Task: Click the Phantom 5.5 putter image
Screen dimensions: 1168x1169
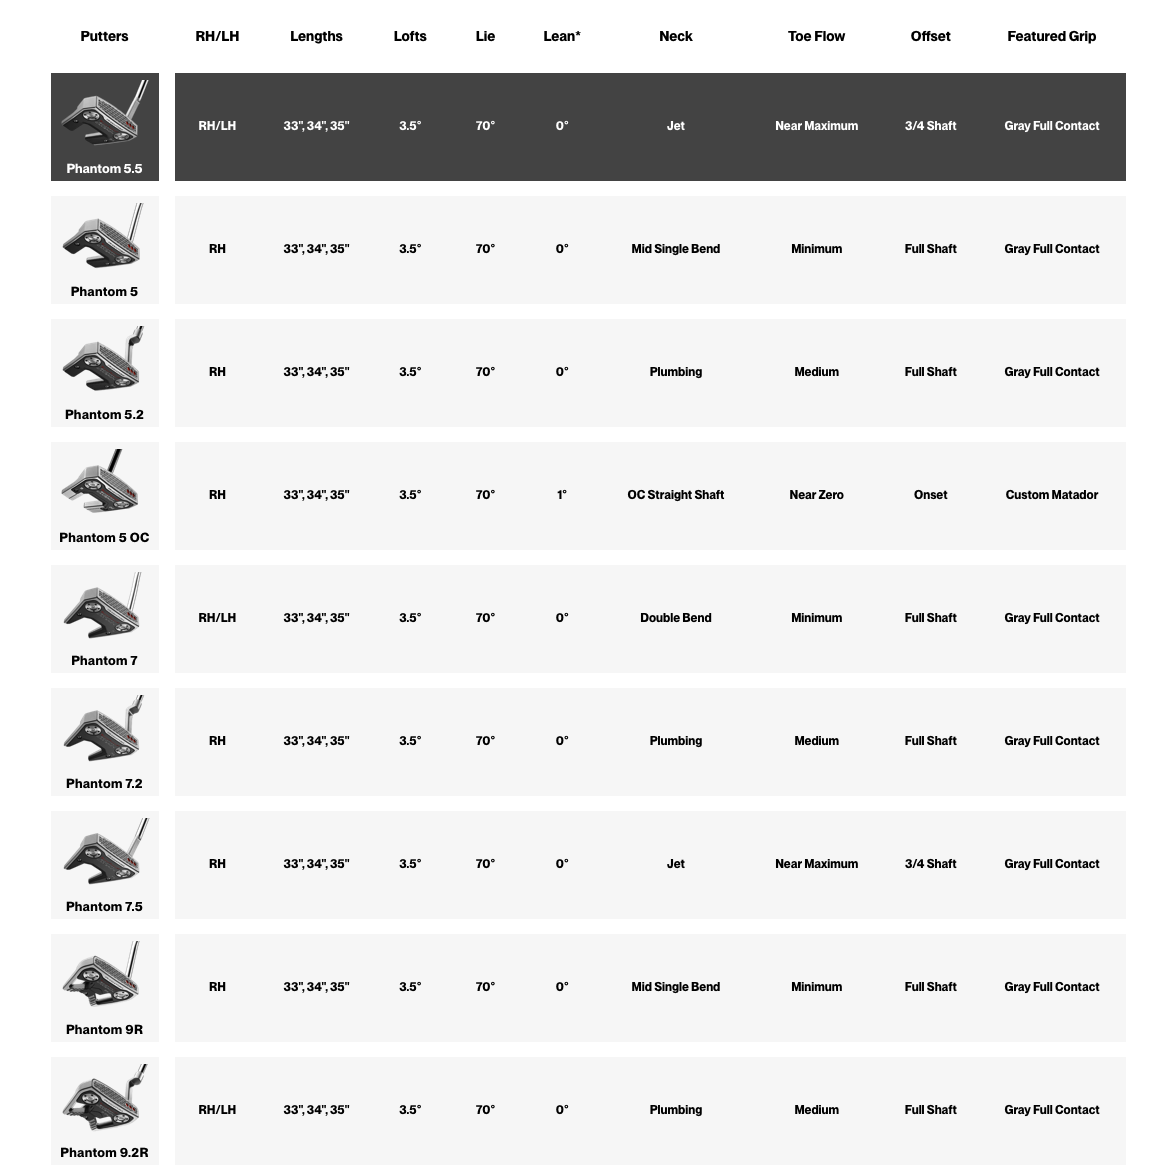Action: (104, 115)
